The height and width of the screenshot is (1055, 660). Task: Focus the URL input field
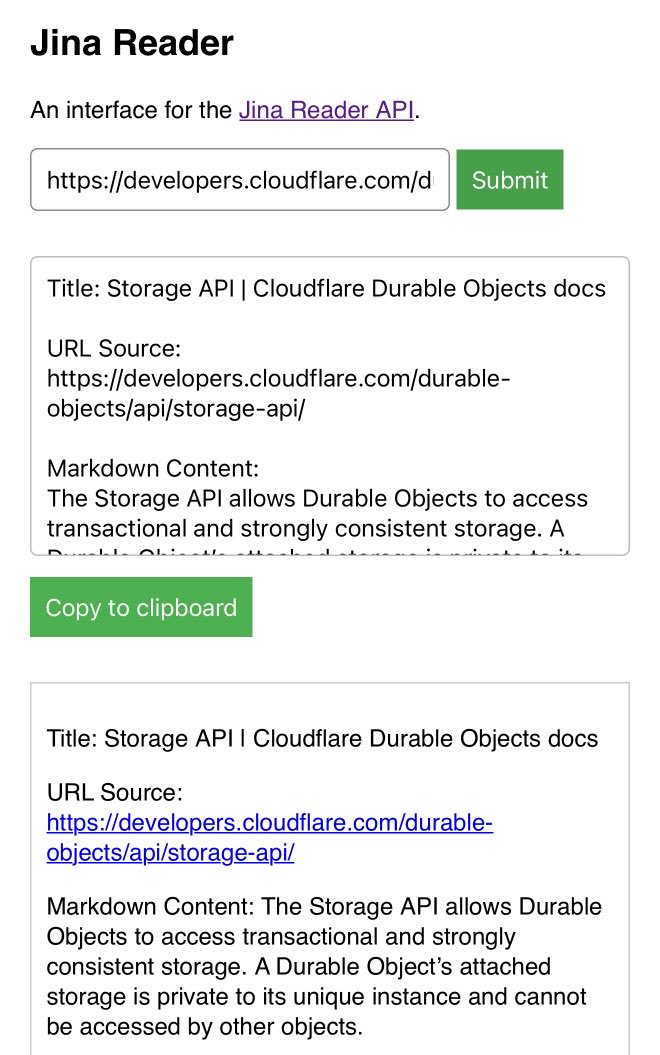(240, 180)
